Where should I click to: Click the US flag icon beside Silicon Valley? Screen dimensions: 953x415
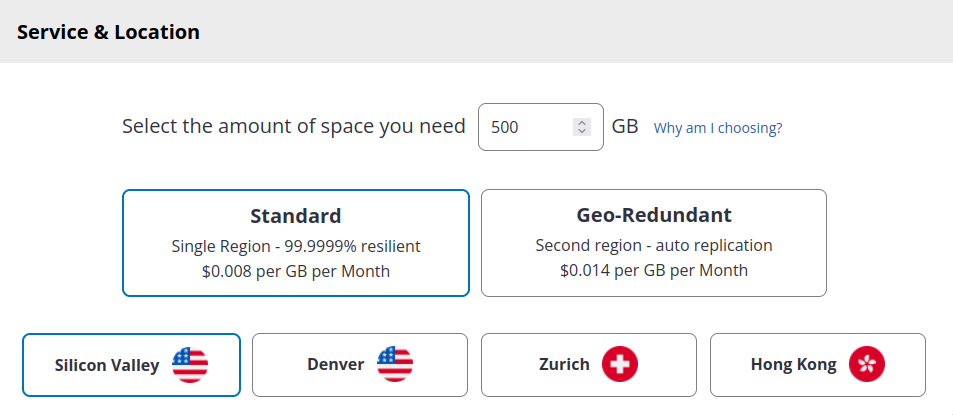(190, 365)
